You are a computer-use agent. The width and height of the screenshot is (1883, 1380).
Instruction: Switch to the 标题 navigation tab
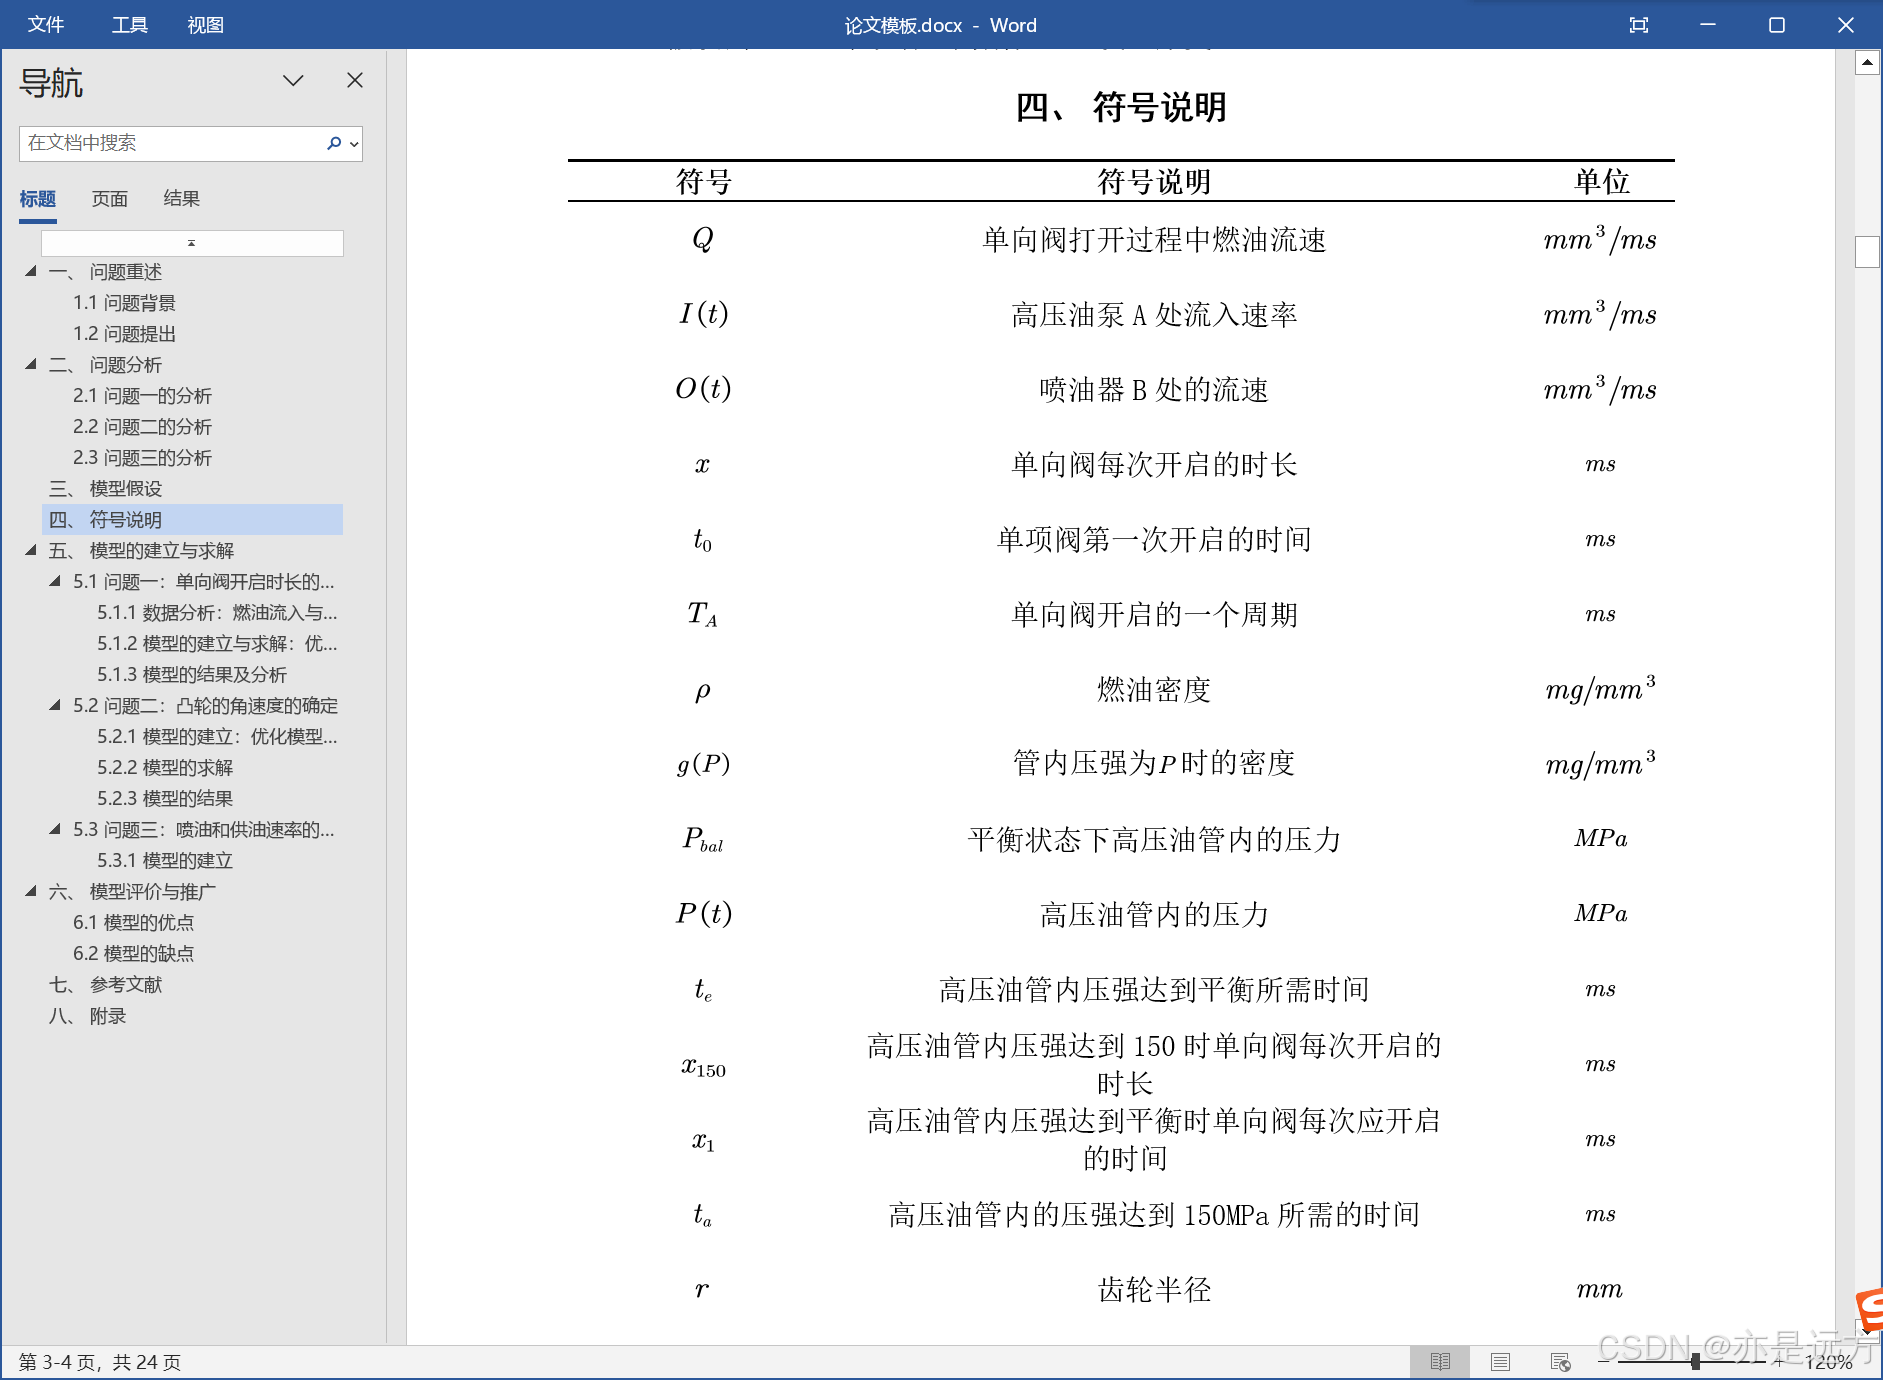(x=38, y=199)
